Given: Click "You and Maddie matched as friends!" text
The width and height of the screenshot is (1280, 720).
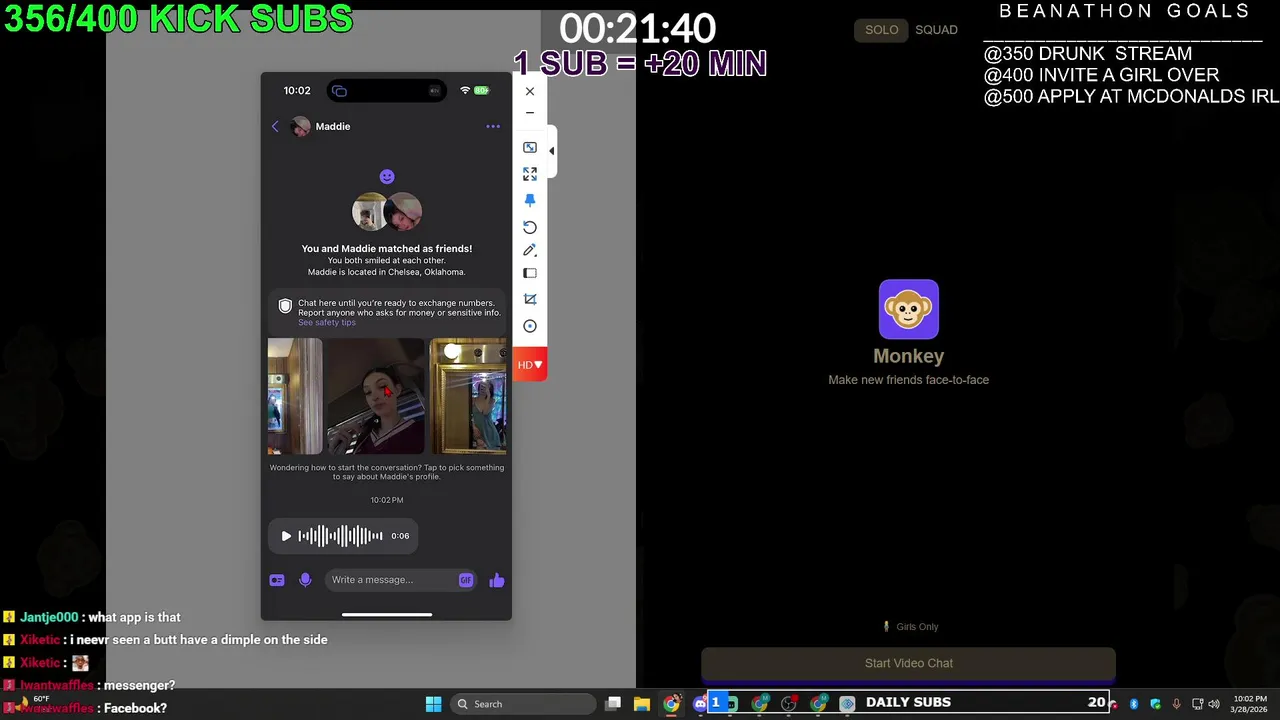Looking at the screenshot, I should coord(387,249).
